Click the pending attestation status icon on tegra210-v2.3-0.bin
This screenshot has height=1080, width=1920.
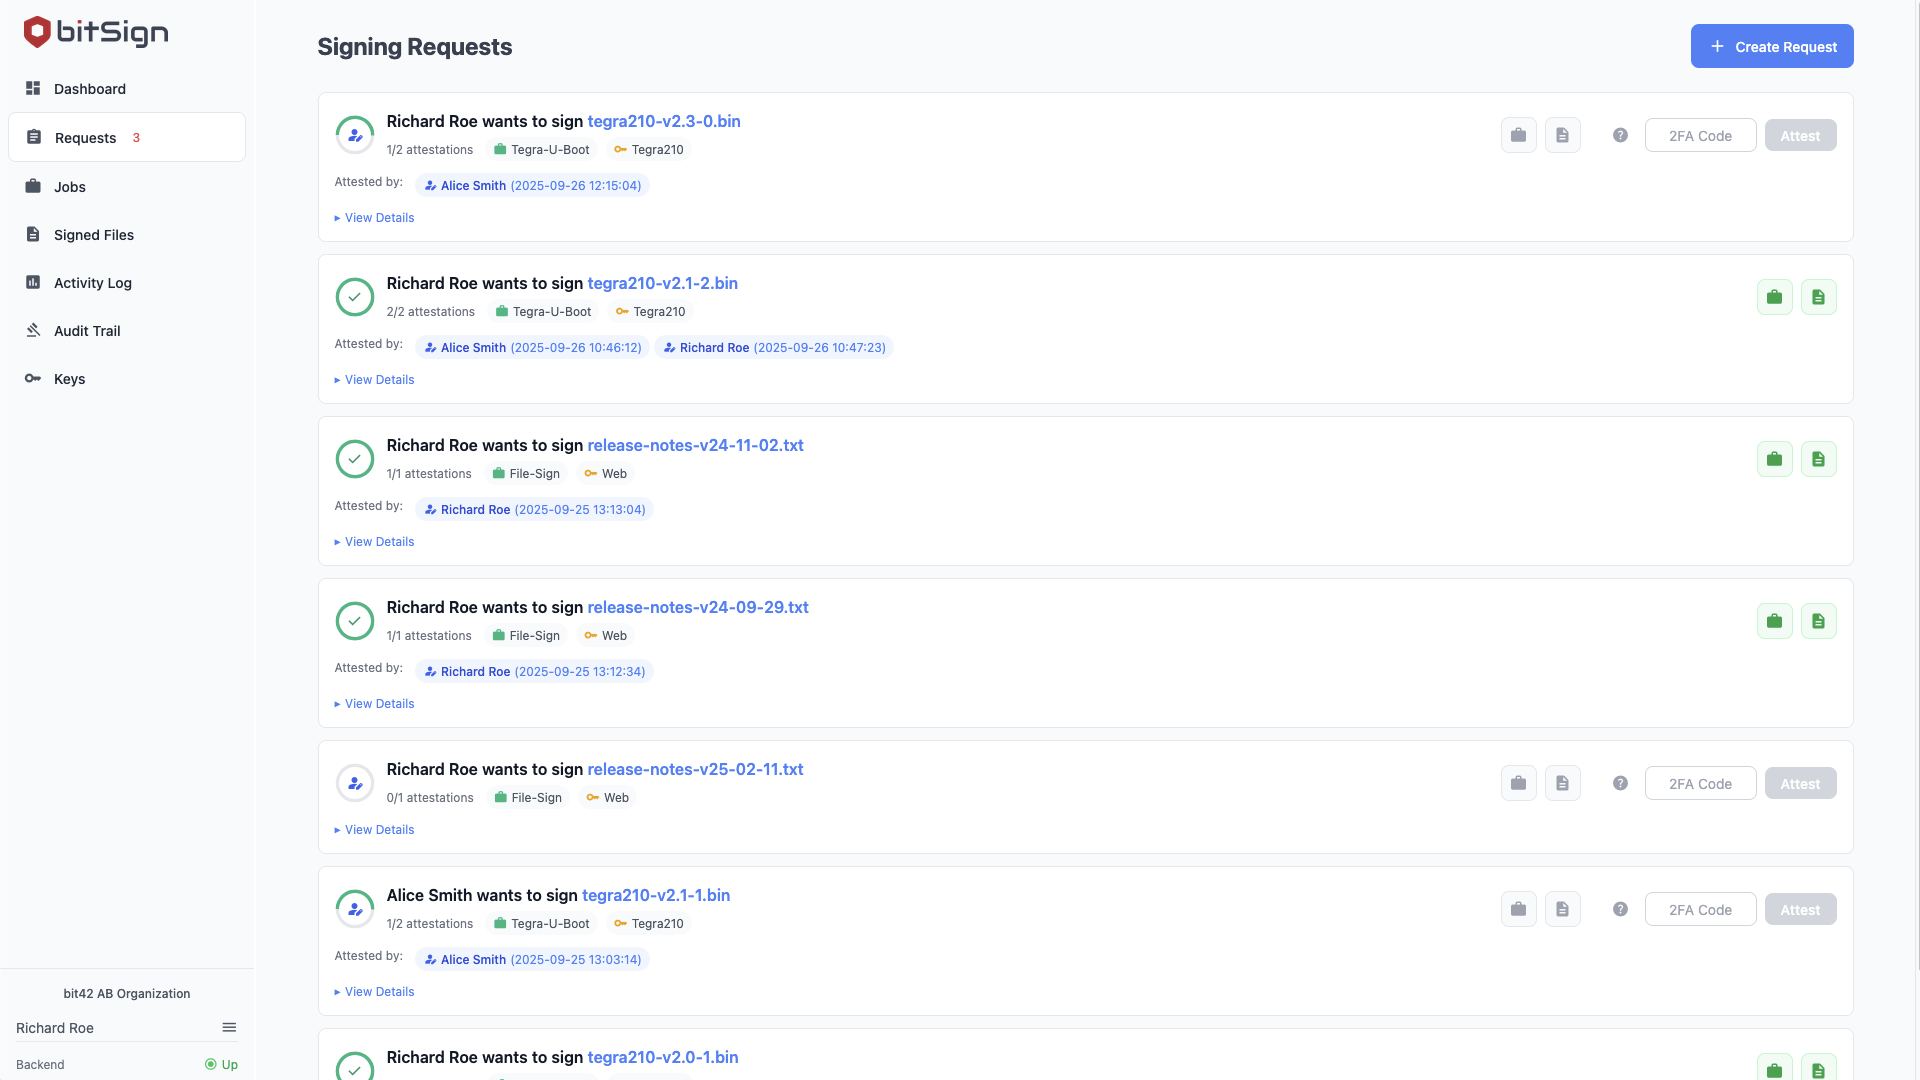[x=355, y=134]
